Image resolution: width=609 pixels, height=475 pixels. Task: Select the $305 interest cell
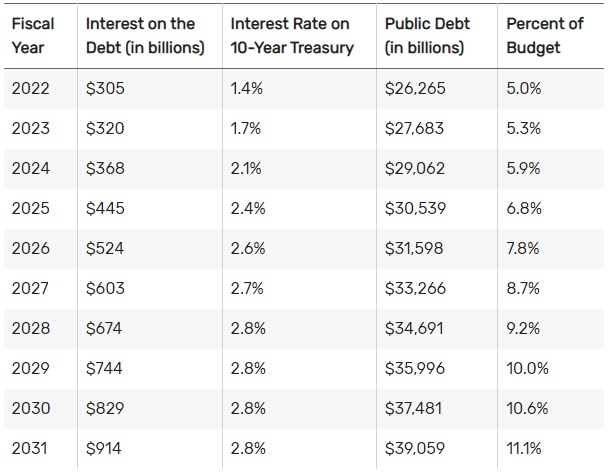pos(105,88)
